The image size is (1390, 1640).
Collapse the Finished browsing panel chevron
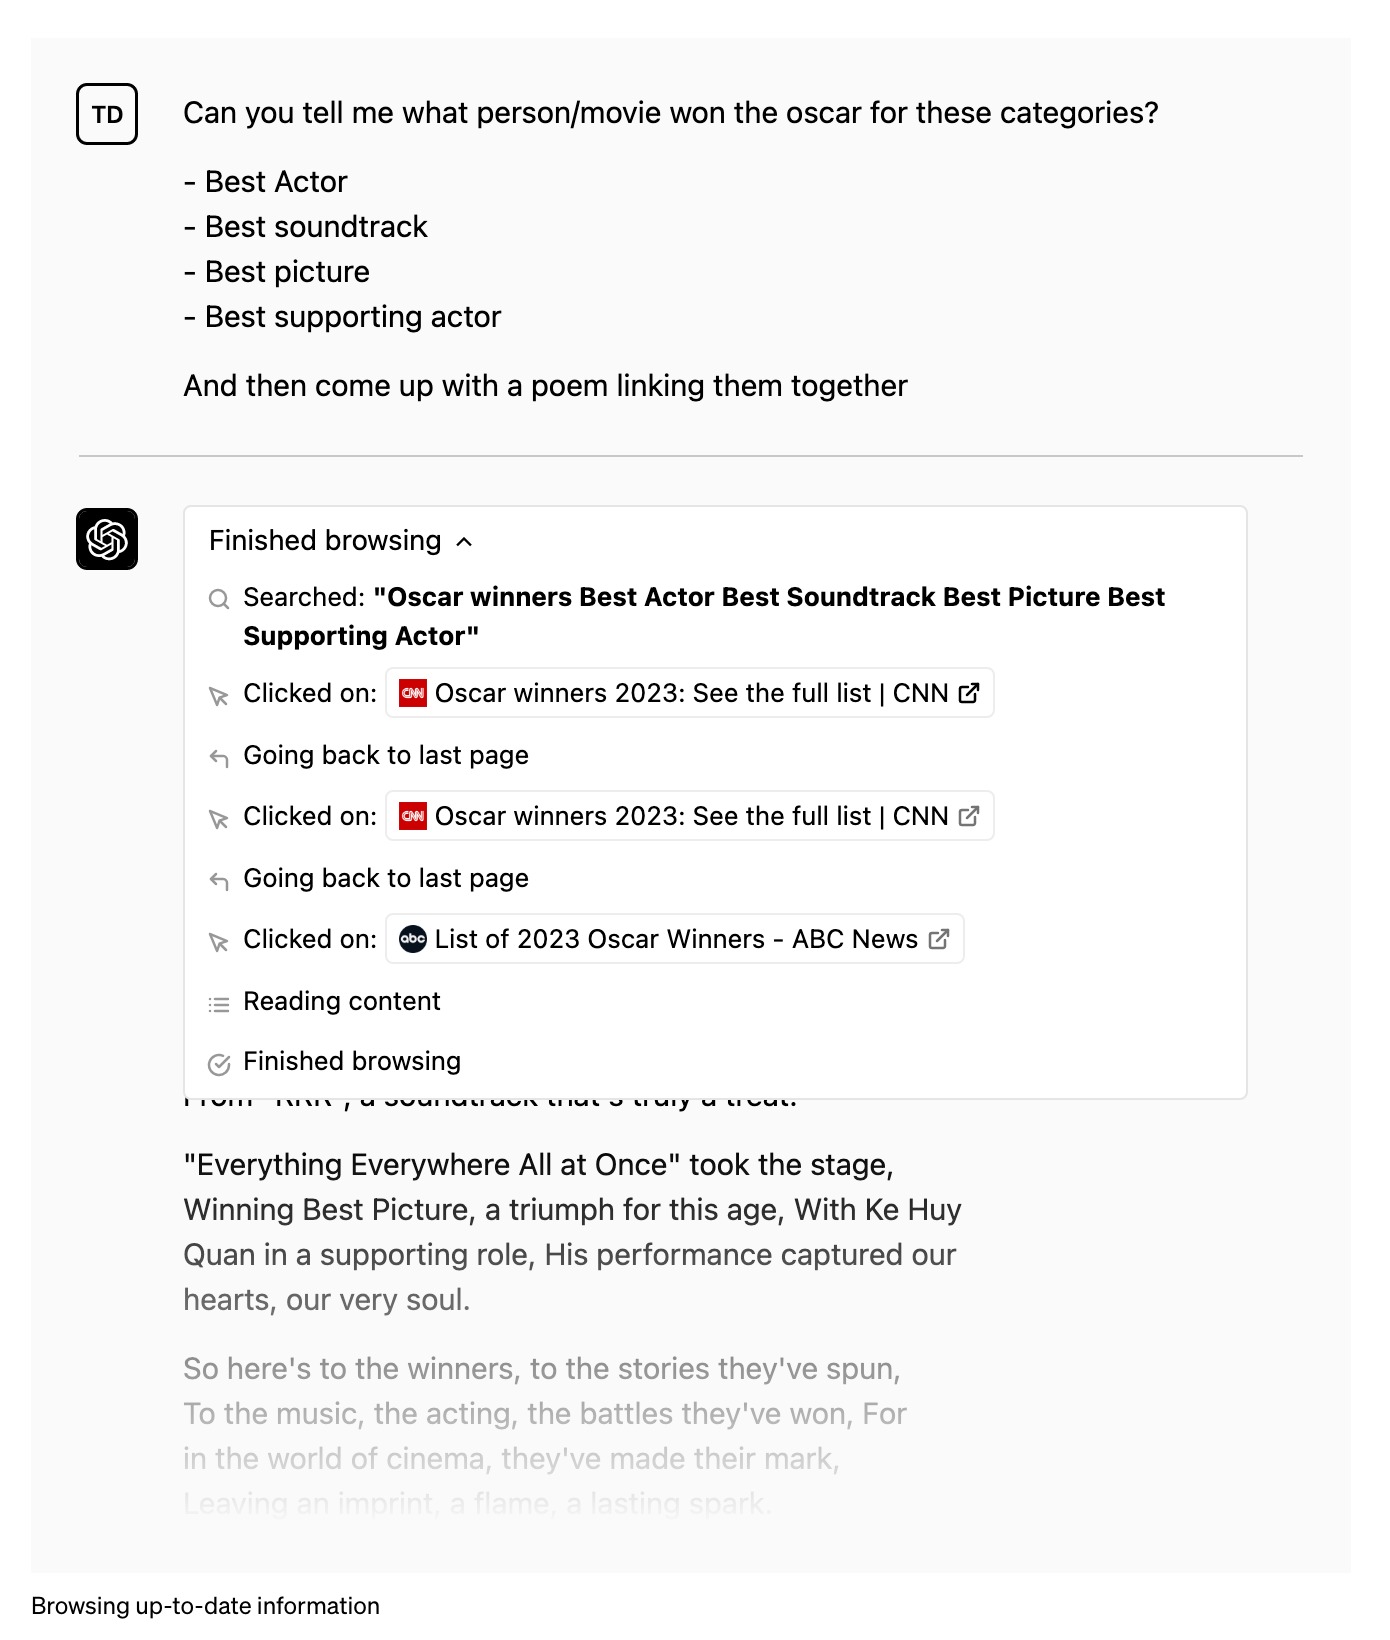click(x=464, y=542)
